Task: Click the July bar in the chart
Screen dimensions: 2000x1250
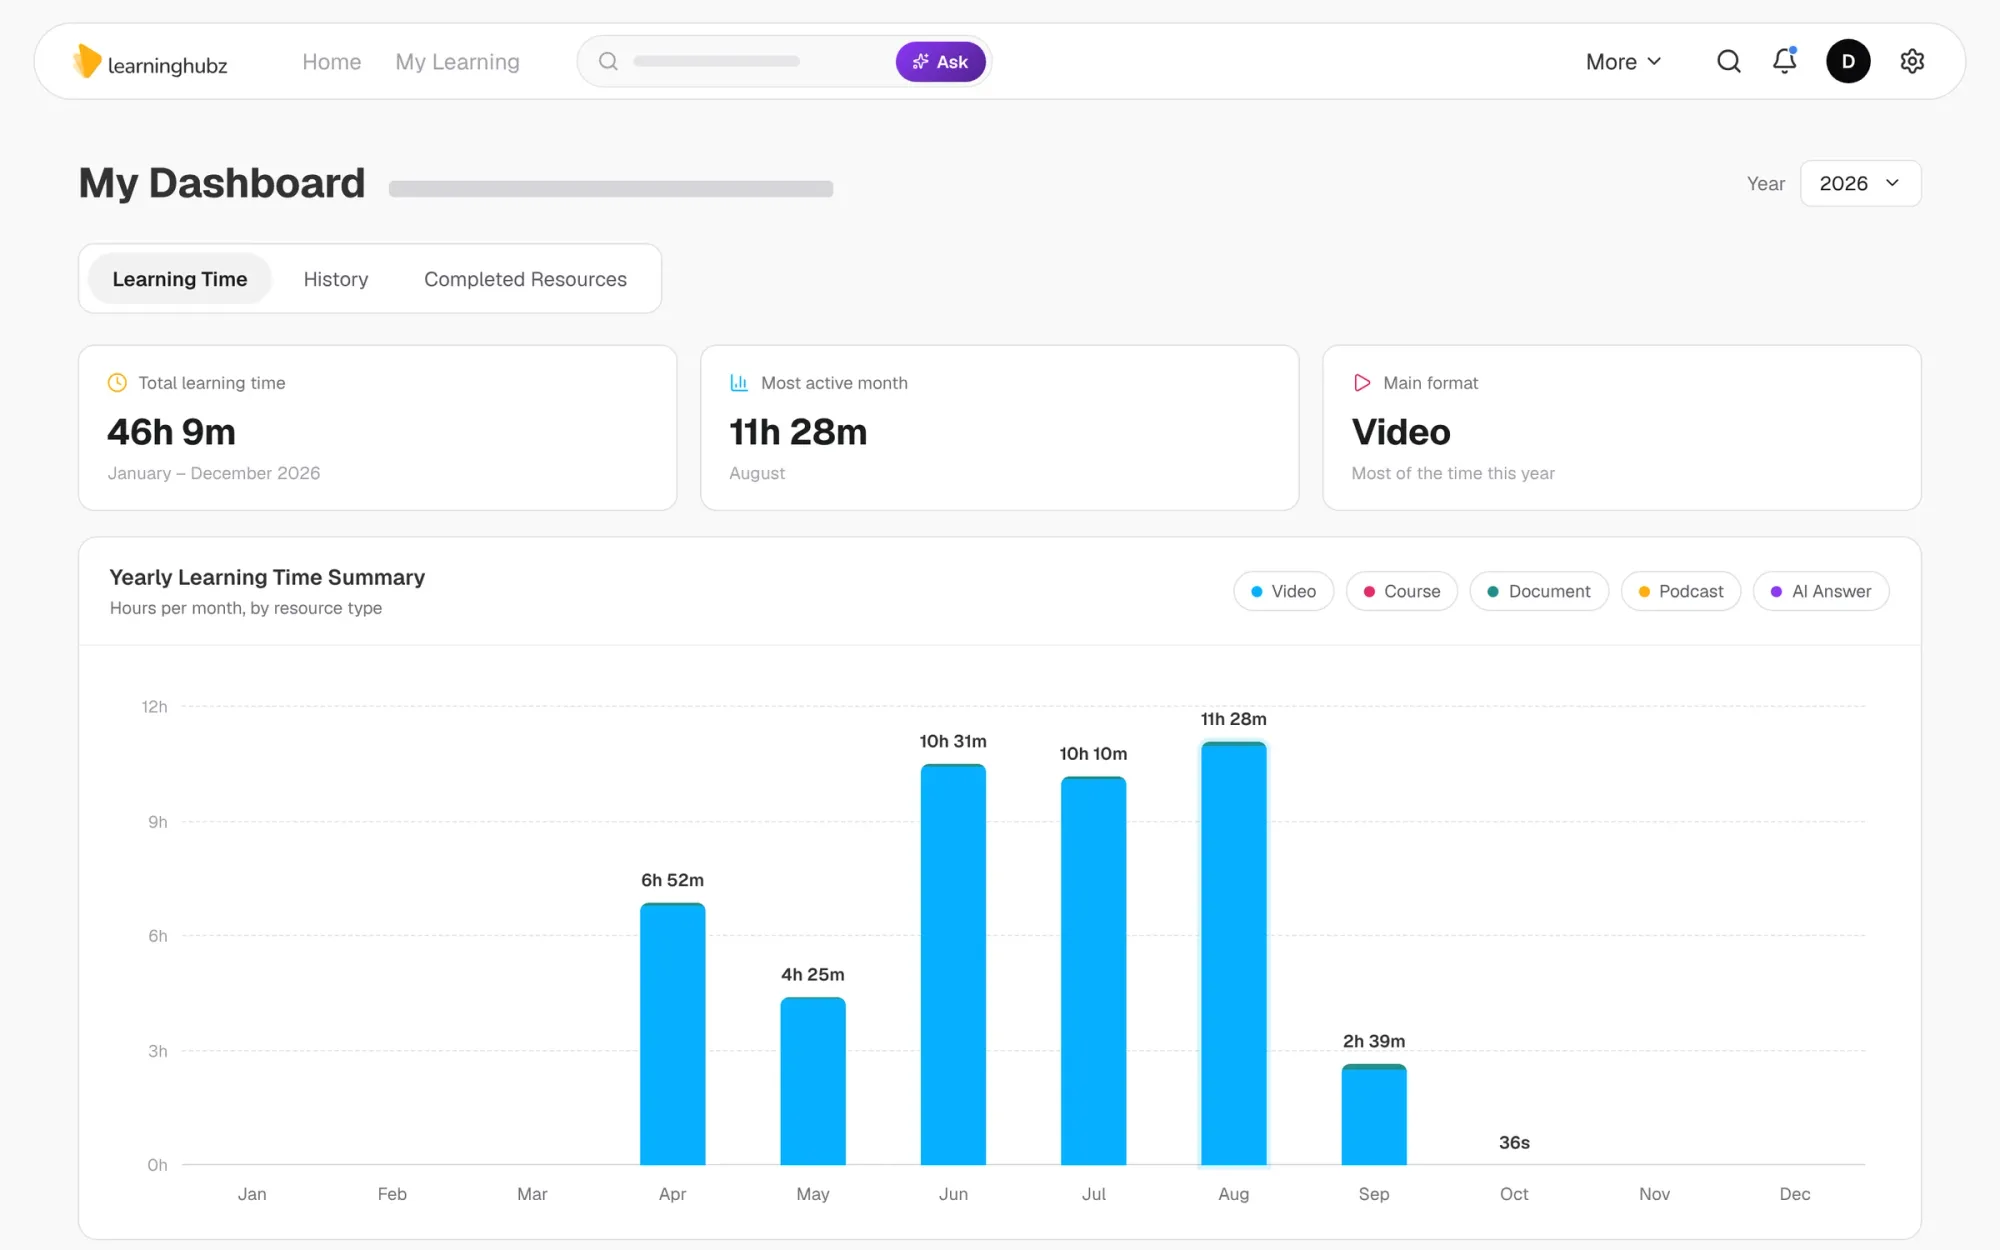Action: pos(1093,971)
